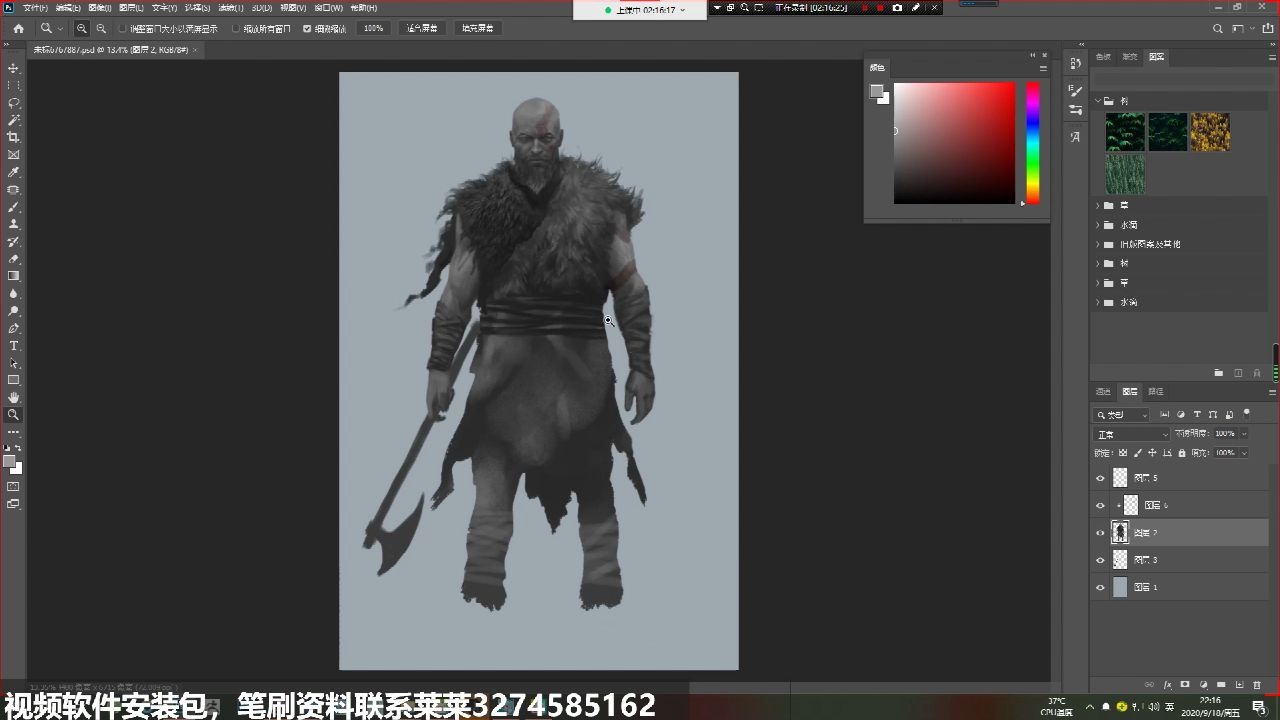Click the zoom in magnifier in options bar
1280x720 pixels.
coord(82,29)
